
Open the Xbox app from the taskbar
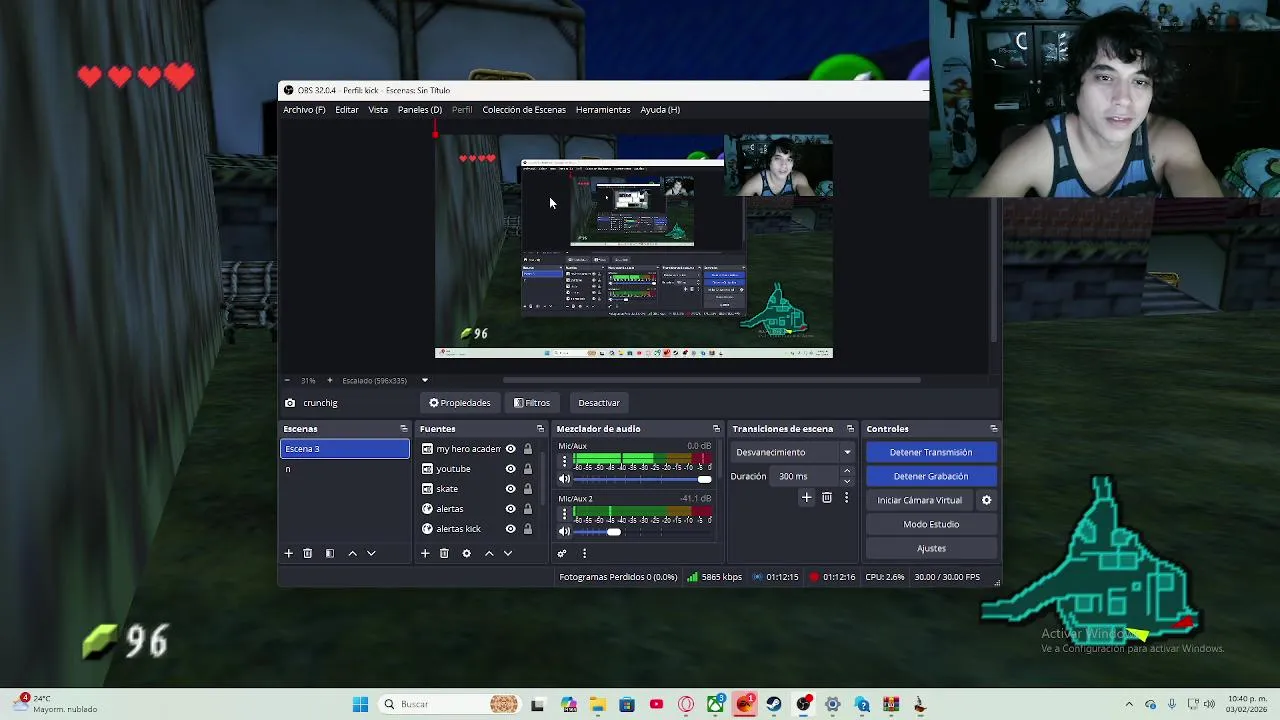(x=716, y=704)
